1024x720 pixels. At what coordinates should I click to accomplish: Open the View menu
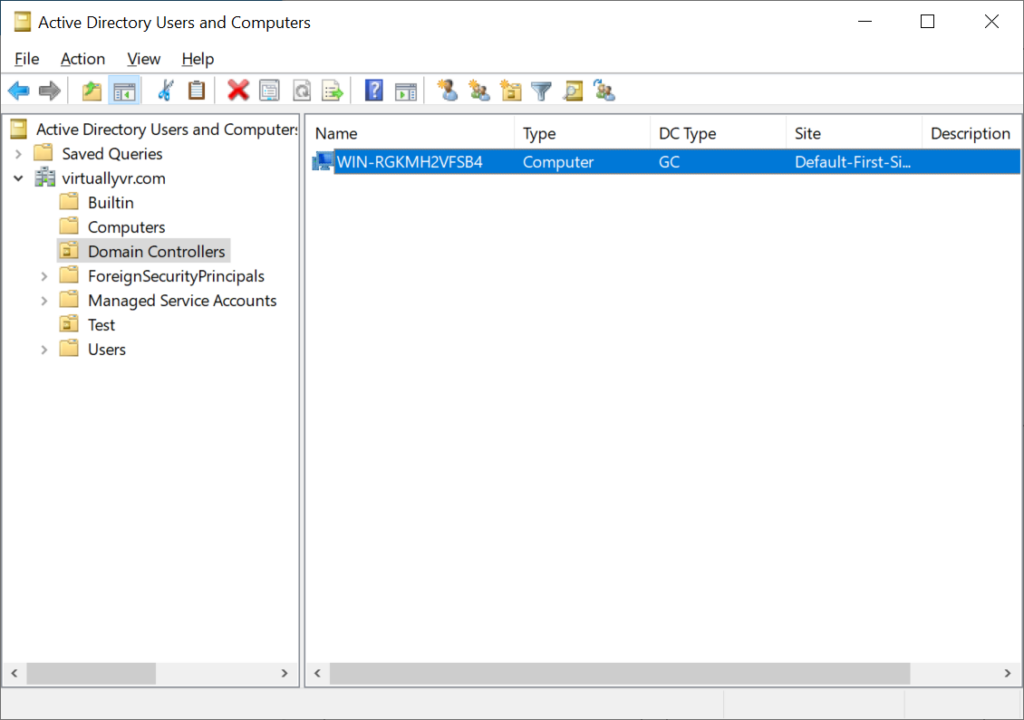click(143, 59)
